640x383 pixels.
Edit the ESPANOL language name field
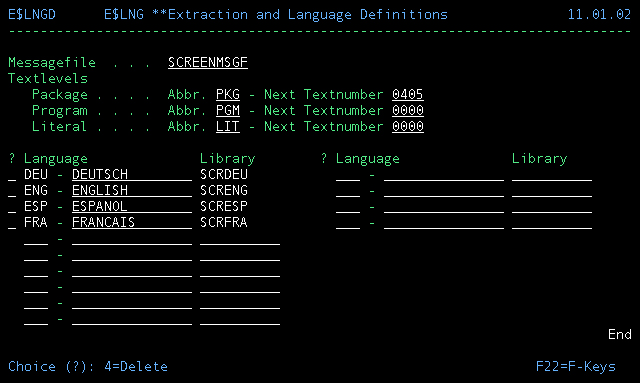coord(132,206)
